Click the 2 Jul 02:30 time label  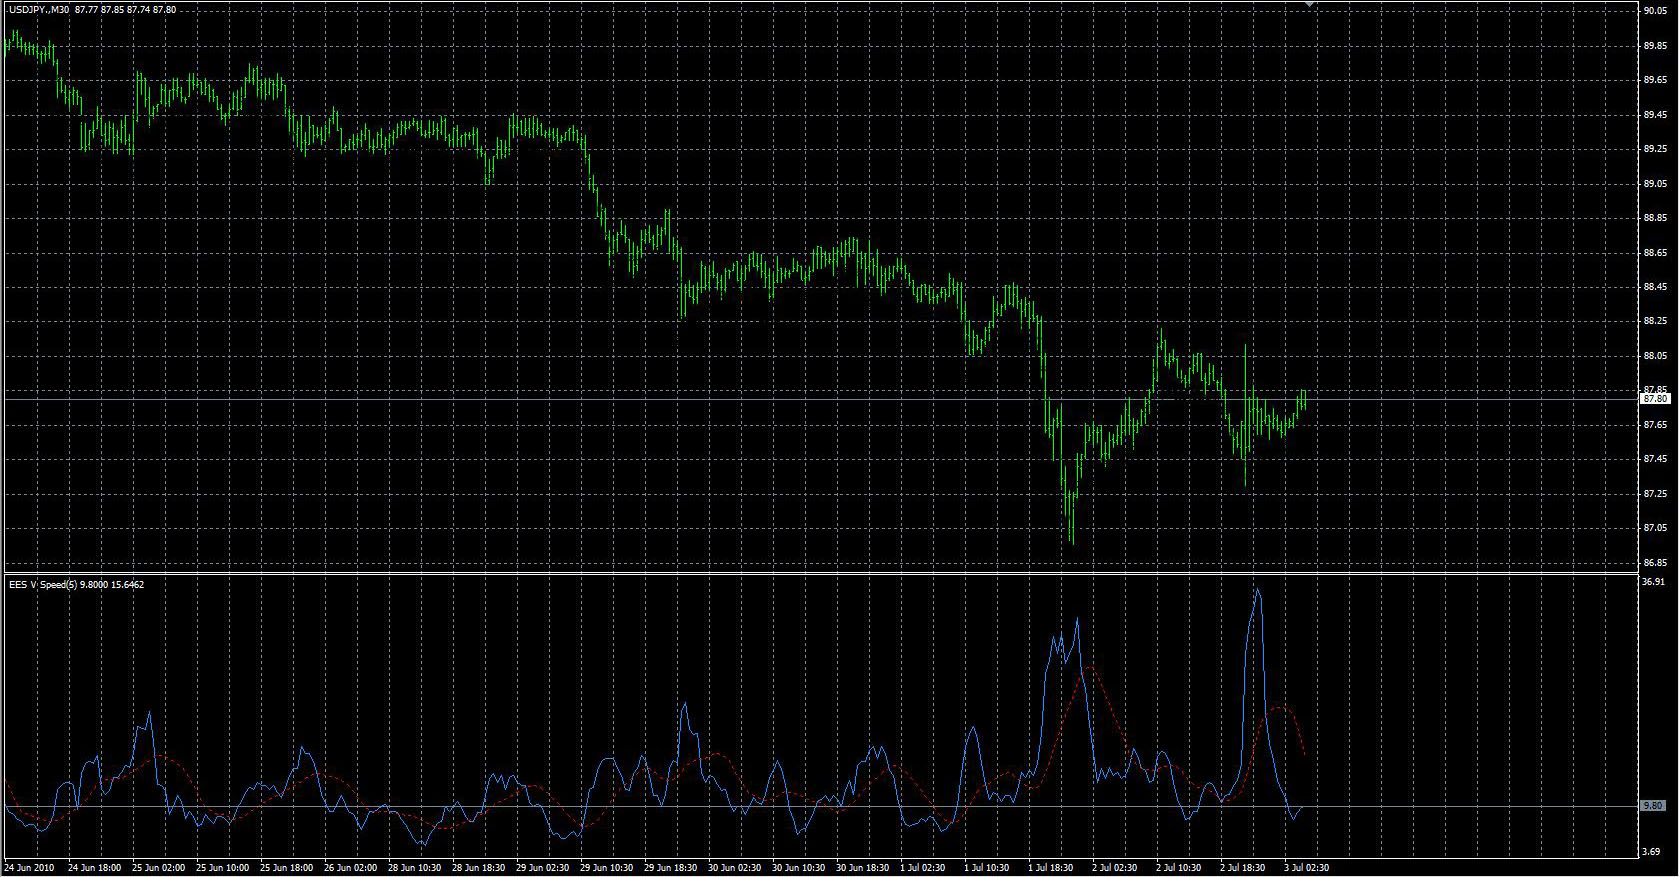pyautogui.click(x=1116, y=868)
